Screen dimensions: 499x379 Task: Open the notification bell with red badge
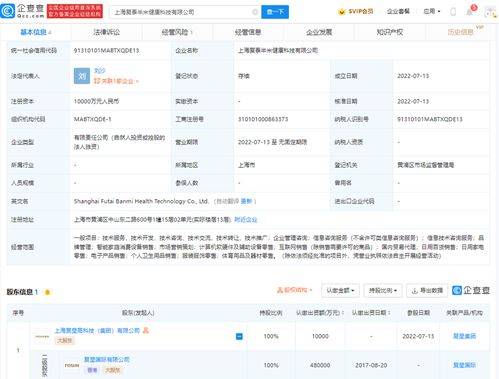470,12
